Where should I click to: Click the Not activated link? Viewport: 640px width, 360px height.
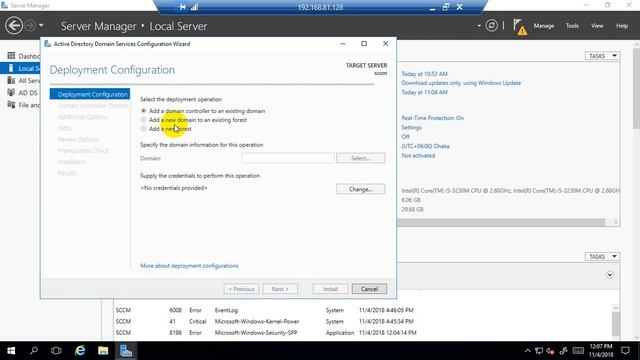pos(418,156)
